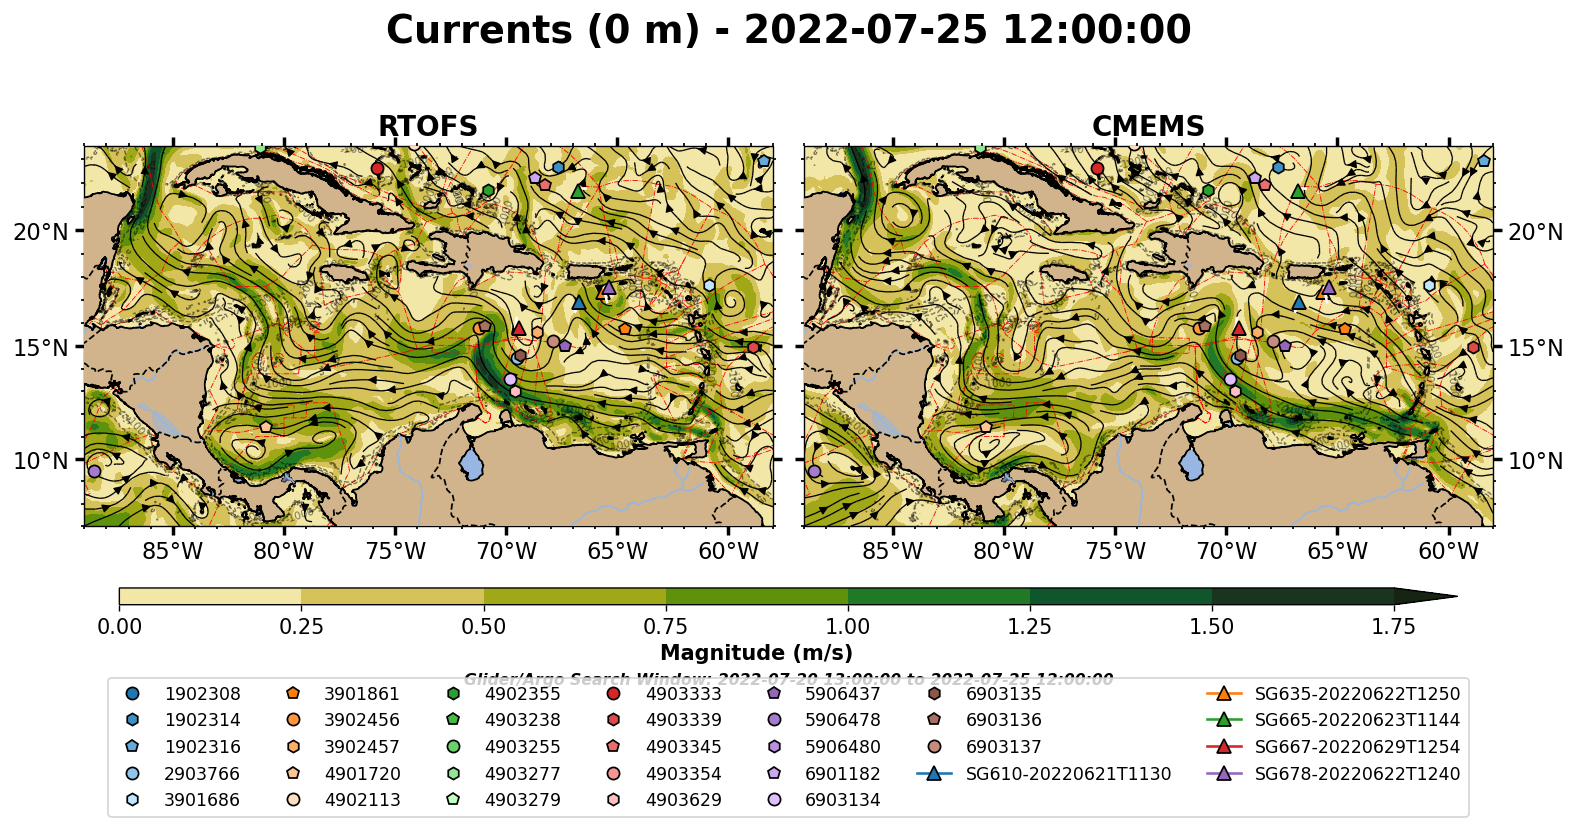Click the red hexagon marker for 4903339
Image resolution: width=1577 pixels, height=829 pixels.
613,720
